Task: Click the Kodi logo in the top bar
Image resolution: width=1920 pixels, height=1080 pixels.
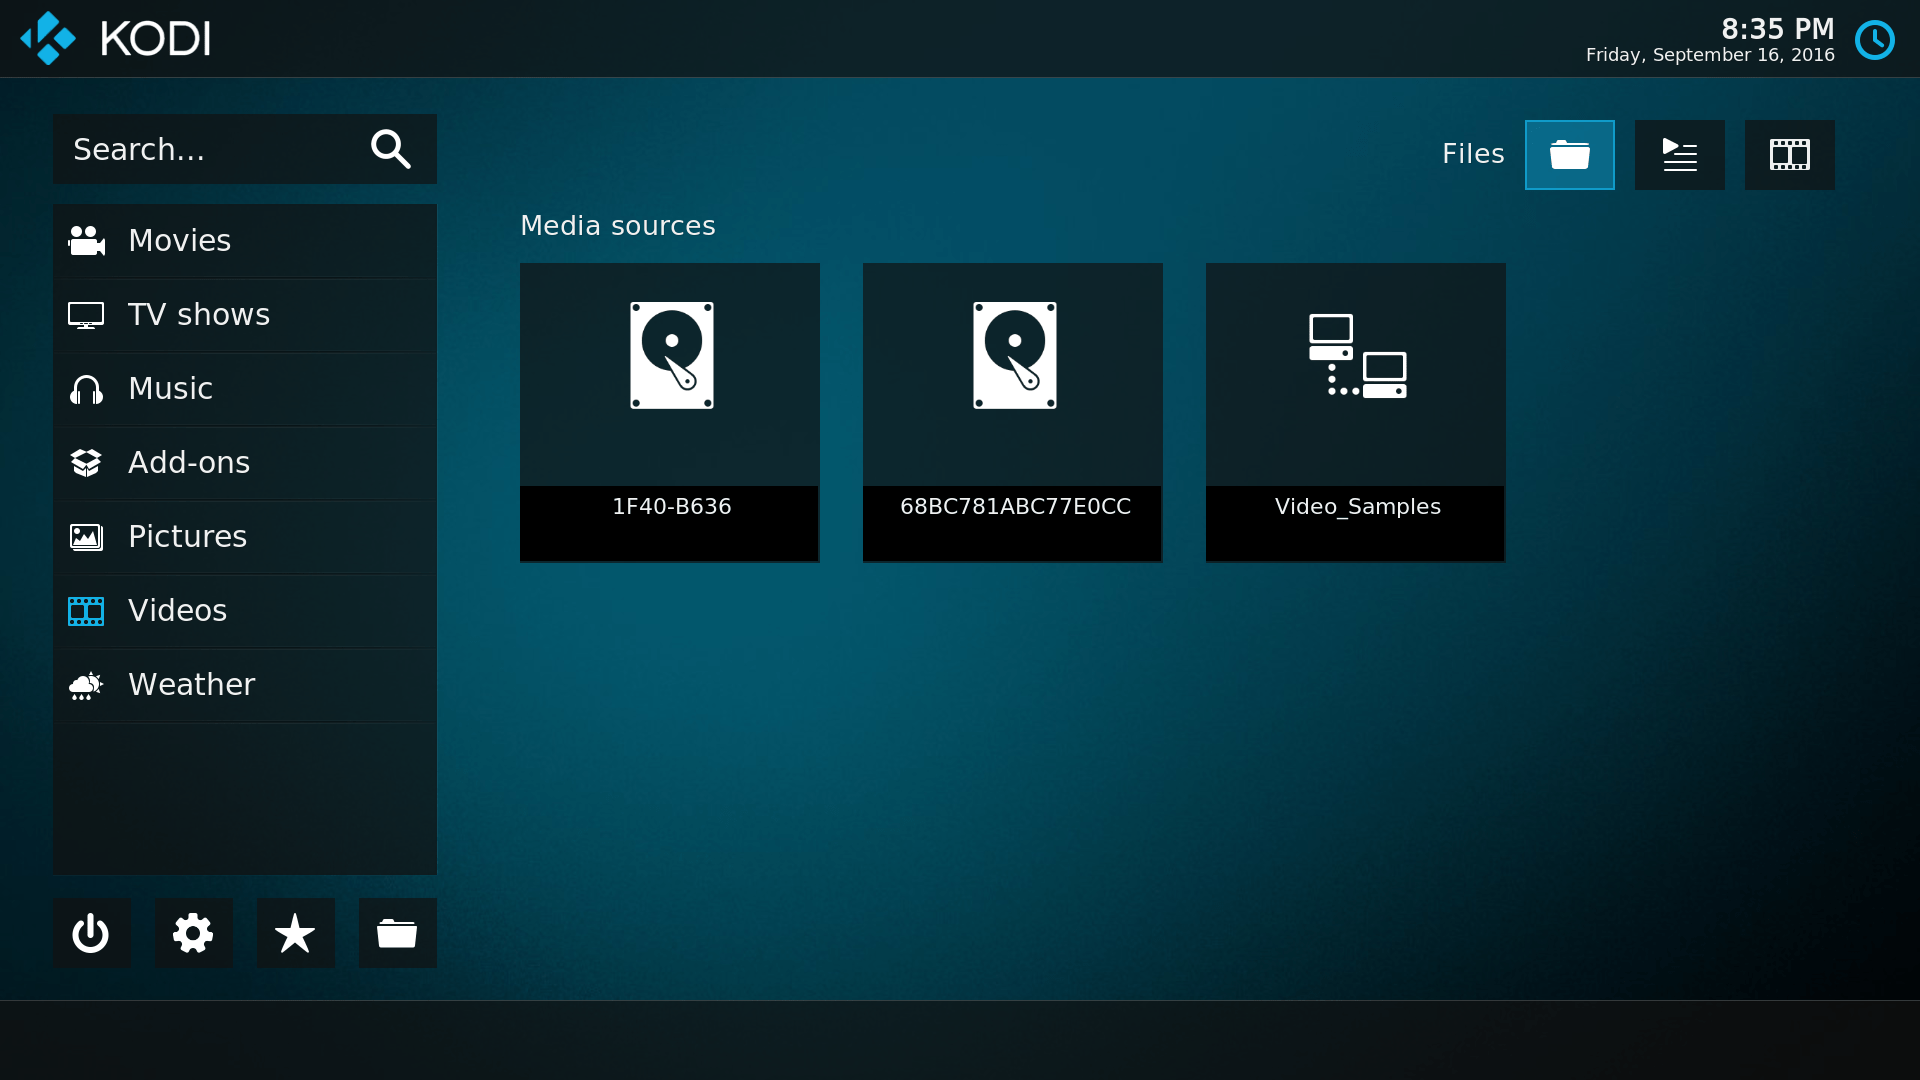Action: (x=47, y=38)
